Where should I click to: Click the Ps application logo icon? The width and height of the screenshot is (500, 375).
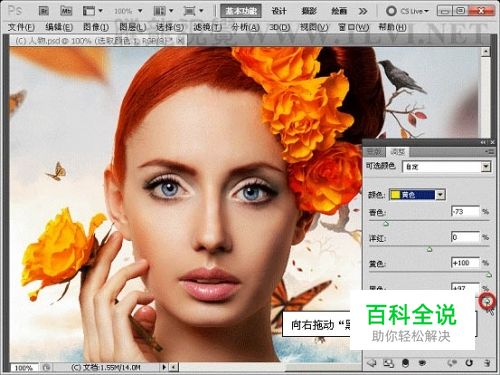click(x=15, y=11)
